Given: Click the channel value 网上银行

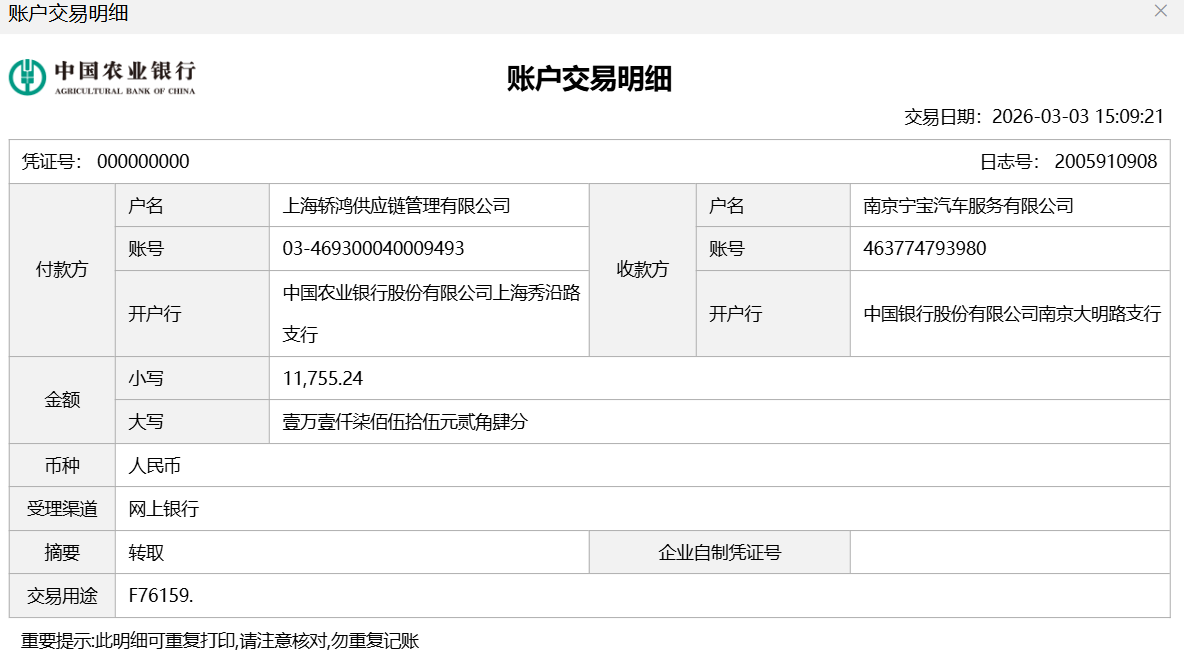Looking at the screenshot, I should (164, 509).
